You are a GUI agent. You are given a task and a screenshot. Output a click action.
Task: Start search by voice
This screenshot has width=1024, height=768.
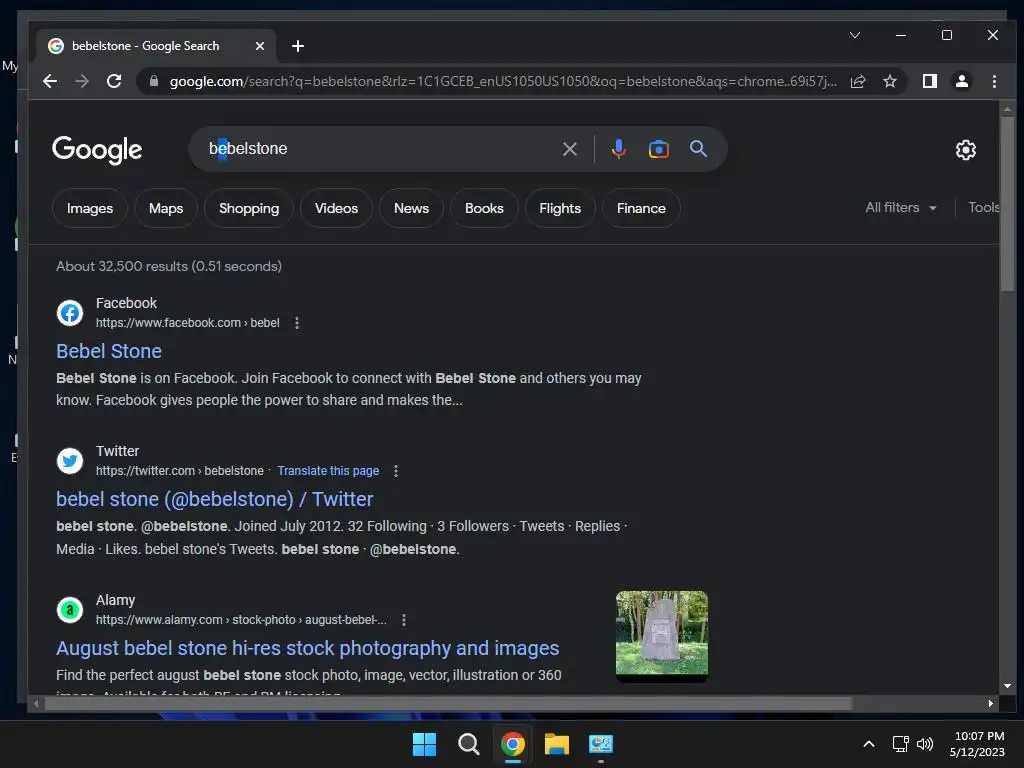tap(618, 149)
